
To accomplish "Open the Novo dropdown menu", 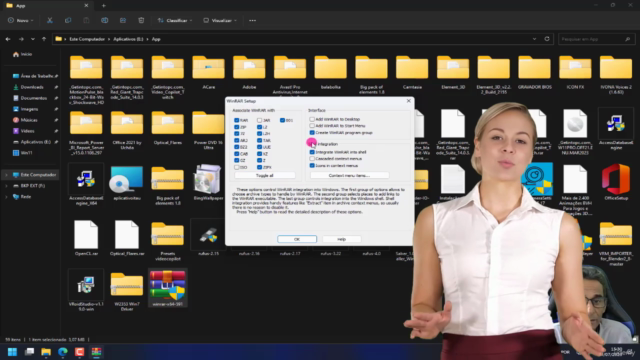I will 20,20.
